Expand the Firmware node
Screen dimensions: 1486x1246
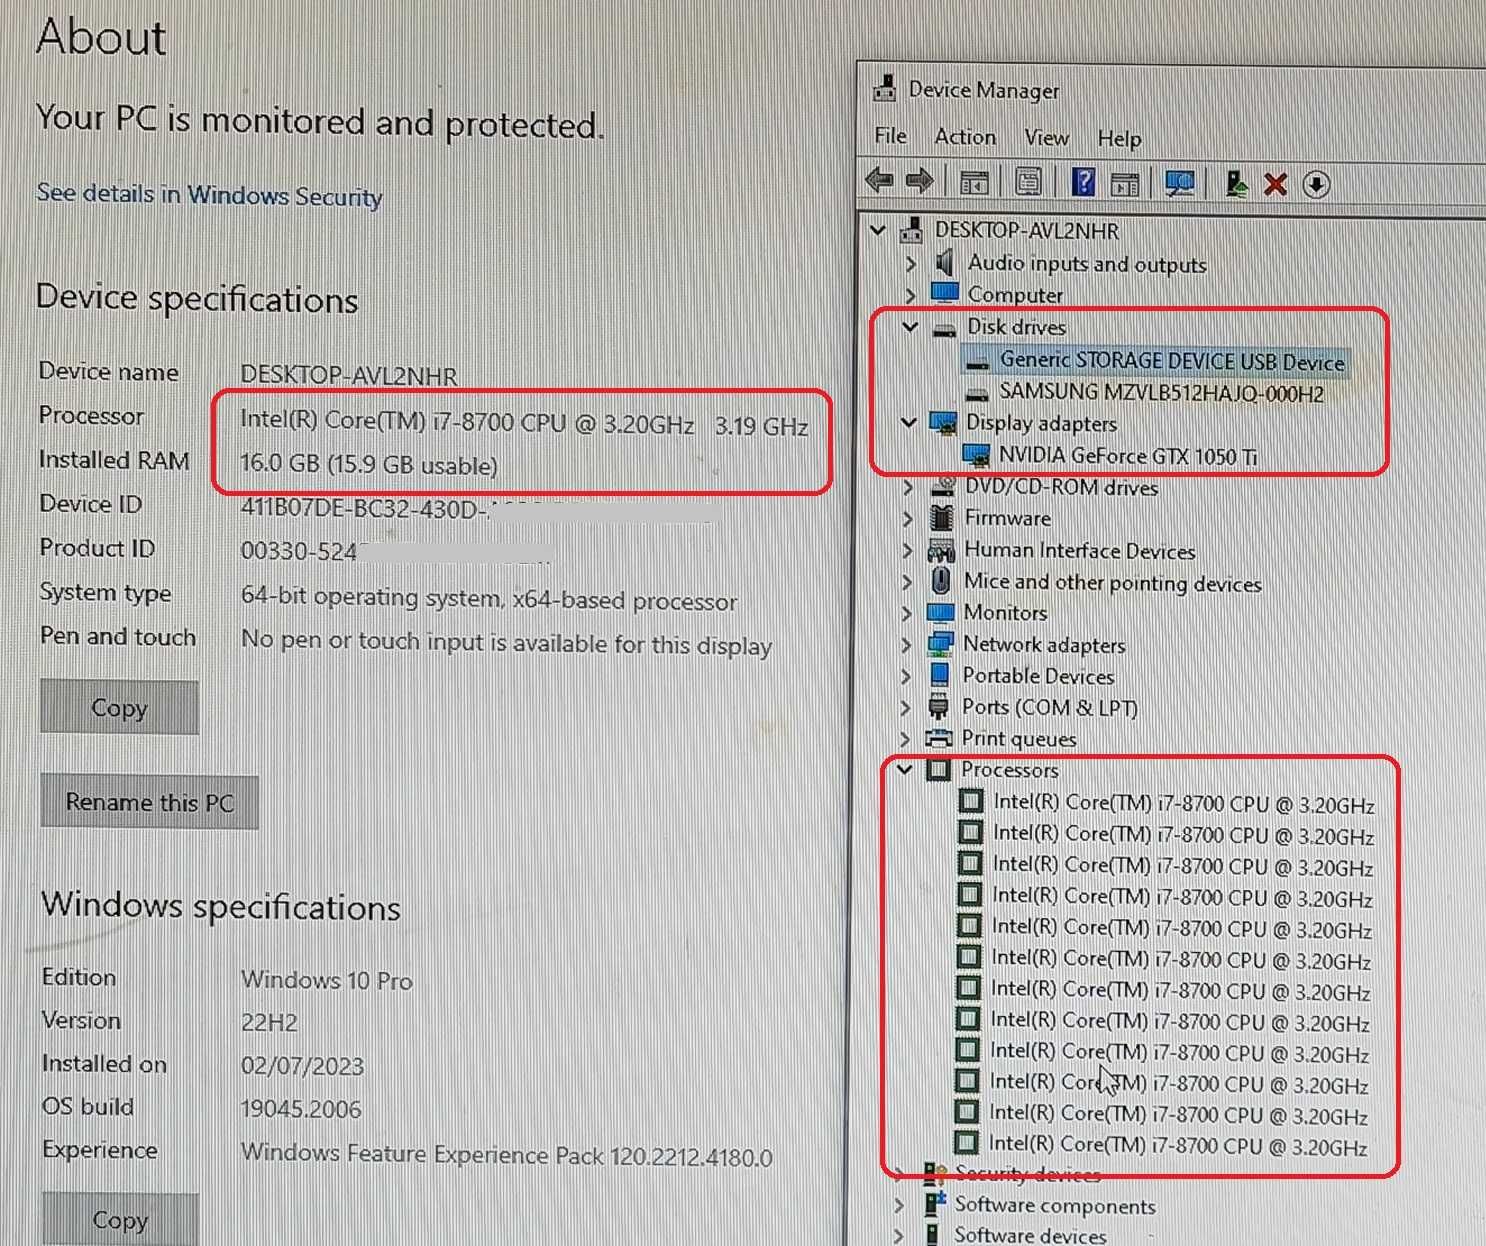coord(908,518)
